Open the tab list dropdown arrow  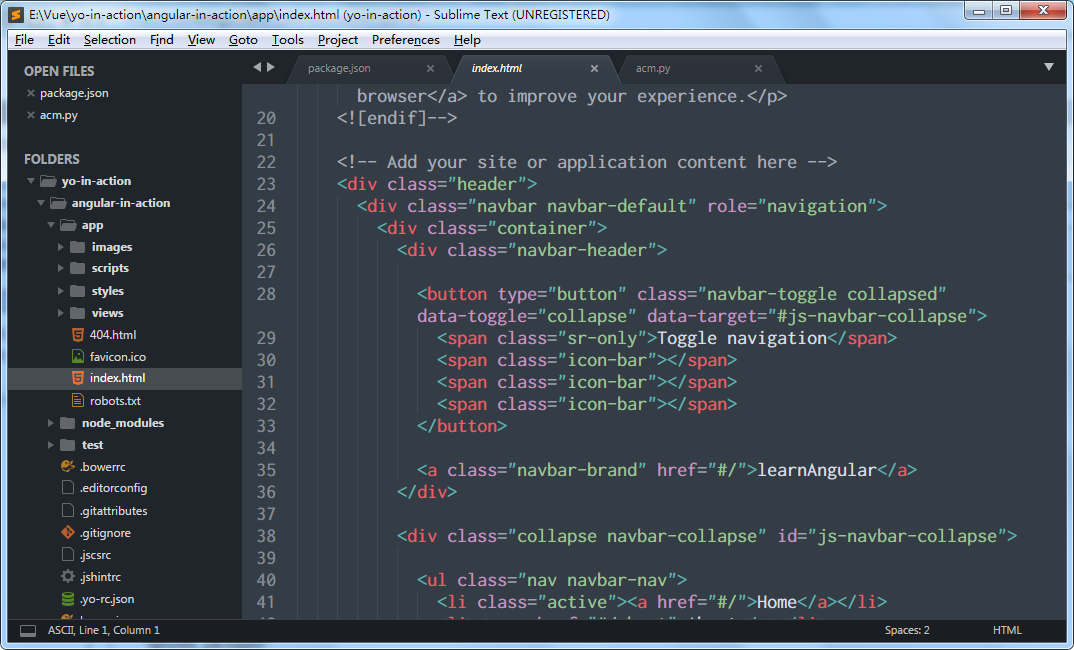pyautogui.click(x=1049, y=67)
